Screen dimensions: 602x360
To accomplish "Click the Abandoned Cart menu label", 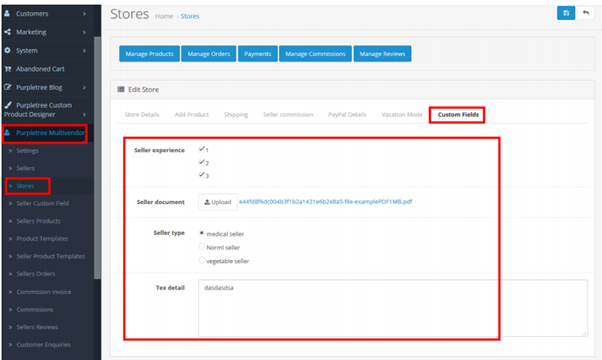I will [x=40, y=69].
